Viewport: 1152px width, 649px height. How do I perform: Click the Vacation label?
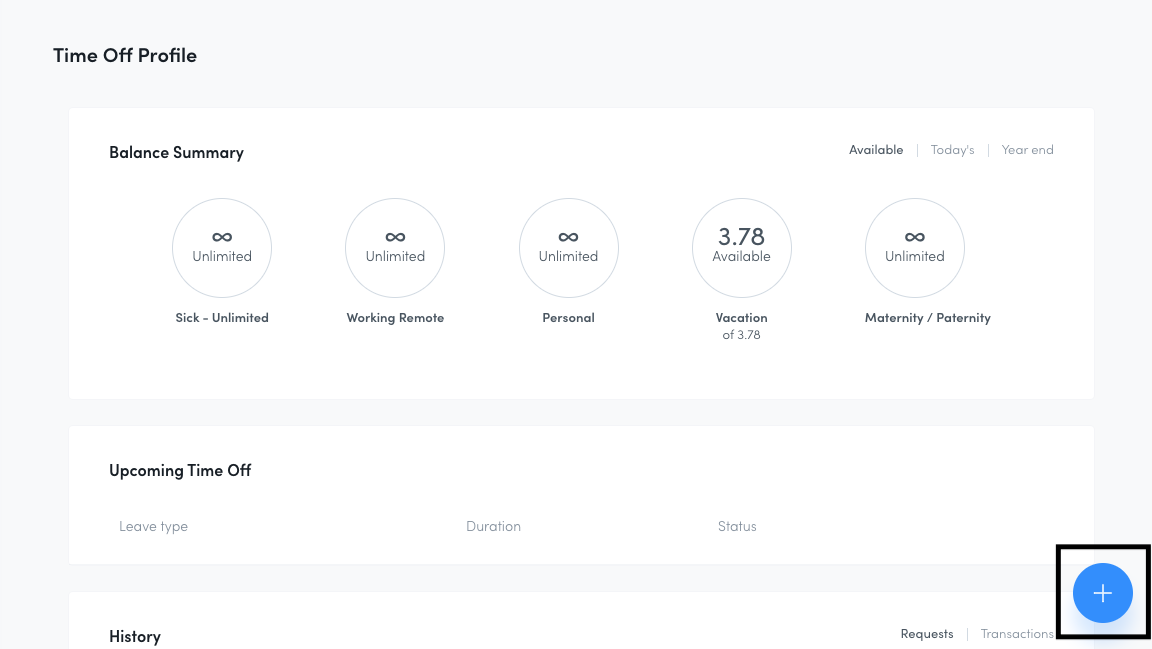[741, 318]
